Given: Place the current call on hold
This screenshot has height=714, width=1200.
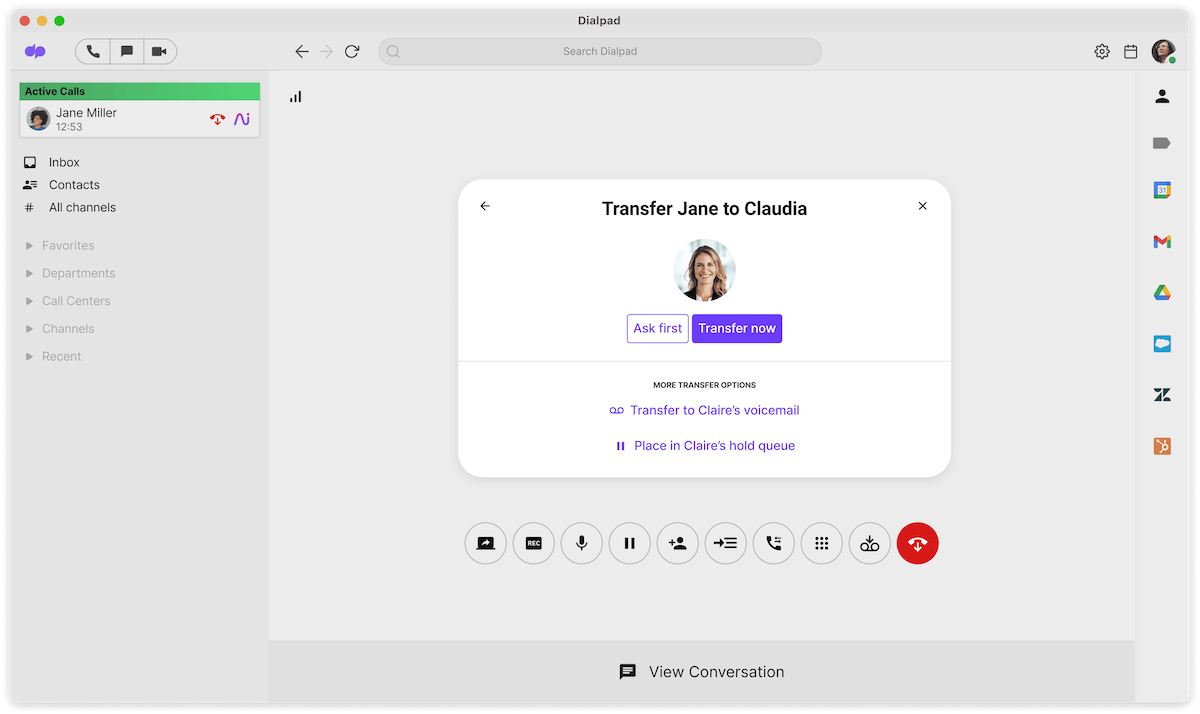Looking at the screenshot, I should point(629,543).
